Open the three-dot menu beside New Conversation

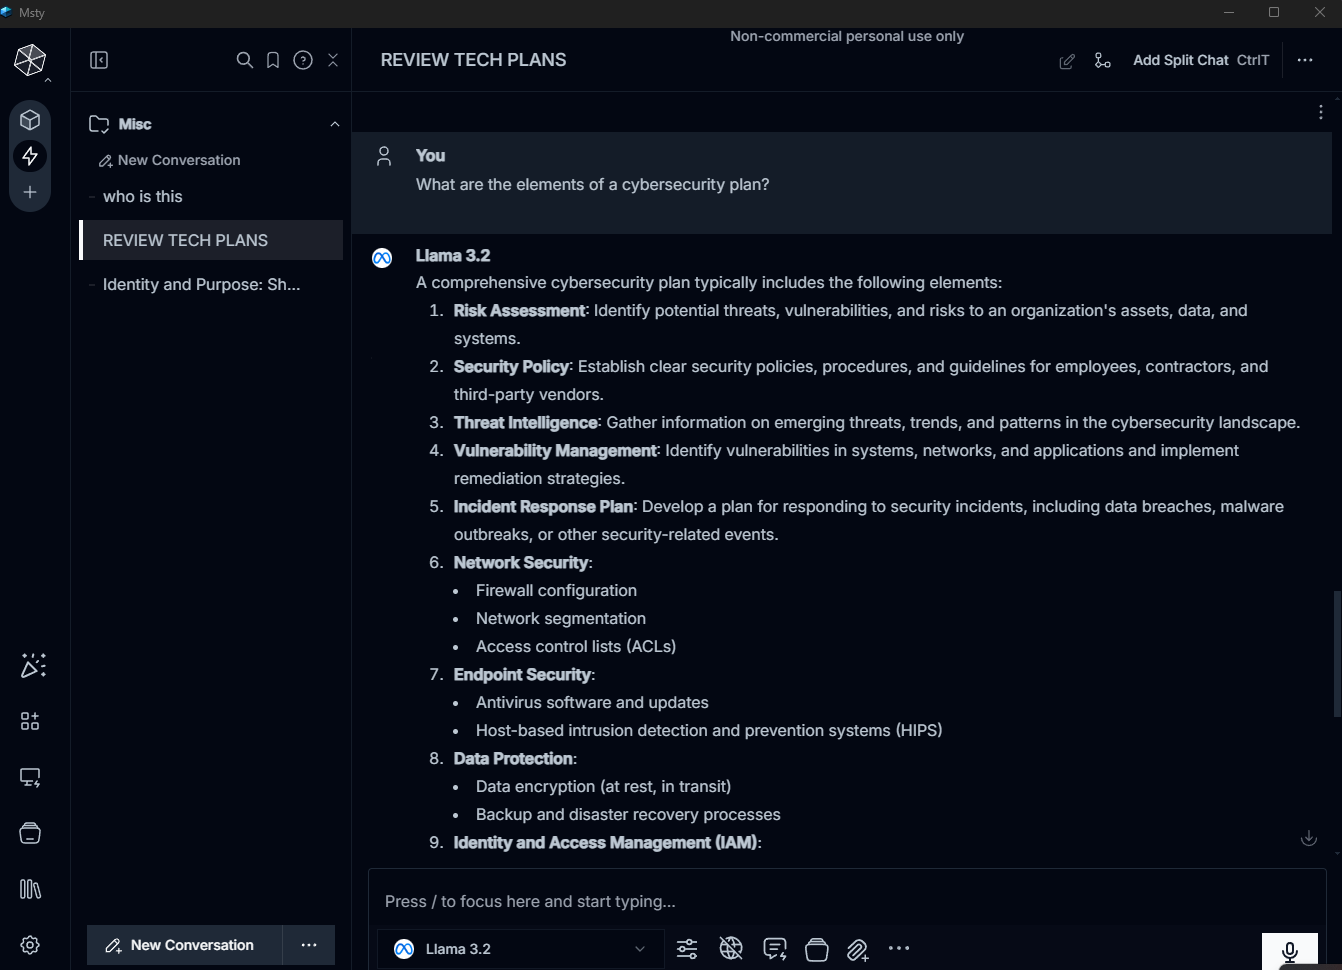pyautogui.click(x=309, y=945)
